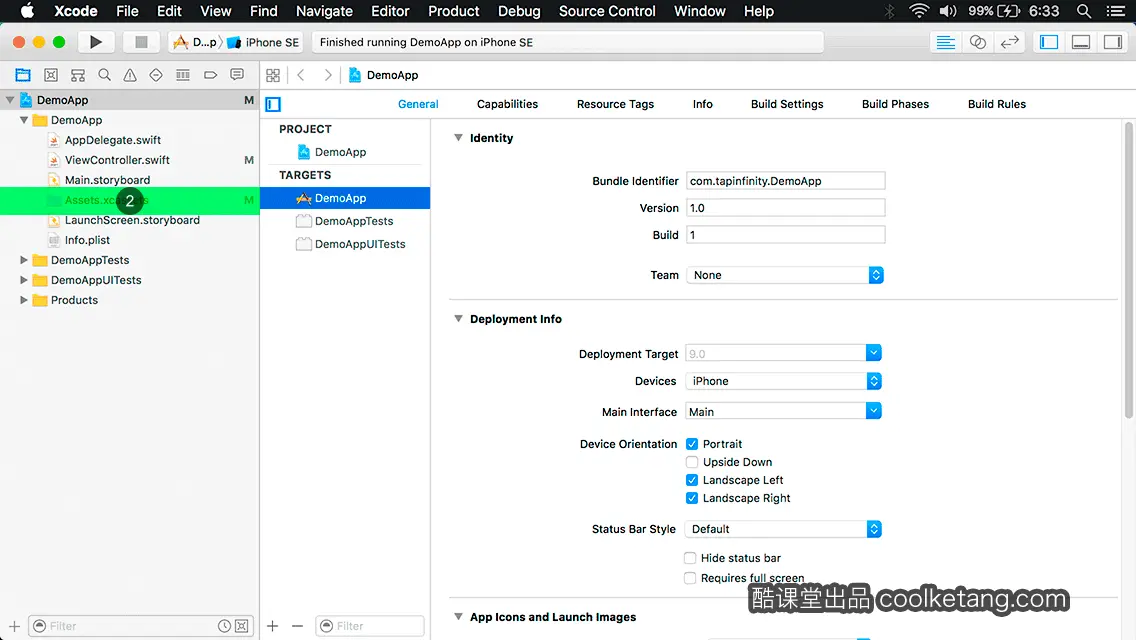
Task: Show only recent files filter
Action: coord(225,626)
